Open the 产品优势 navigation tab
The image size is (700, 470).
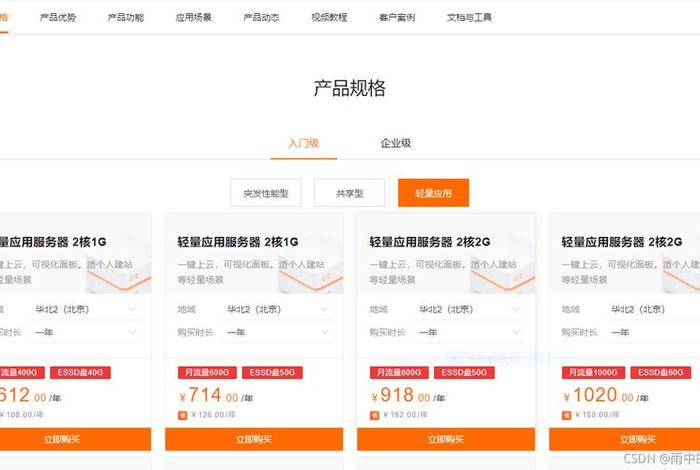point(58,17)
